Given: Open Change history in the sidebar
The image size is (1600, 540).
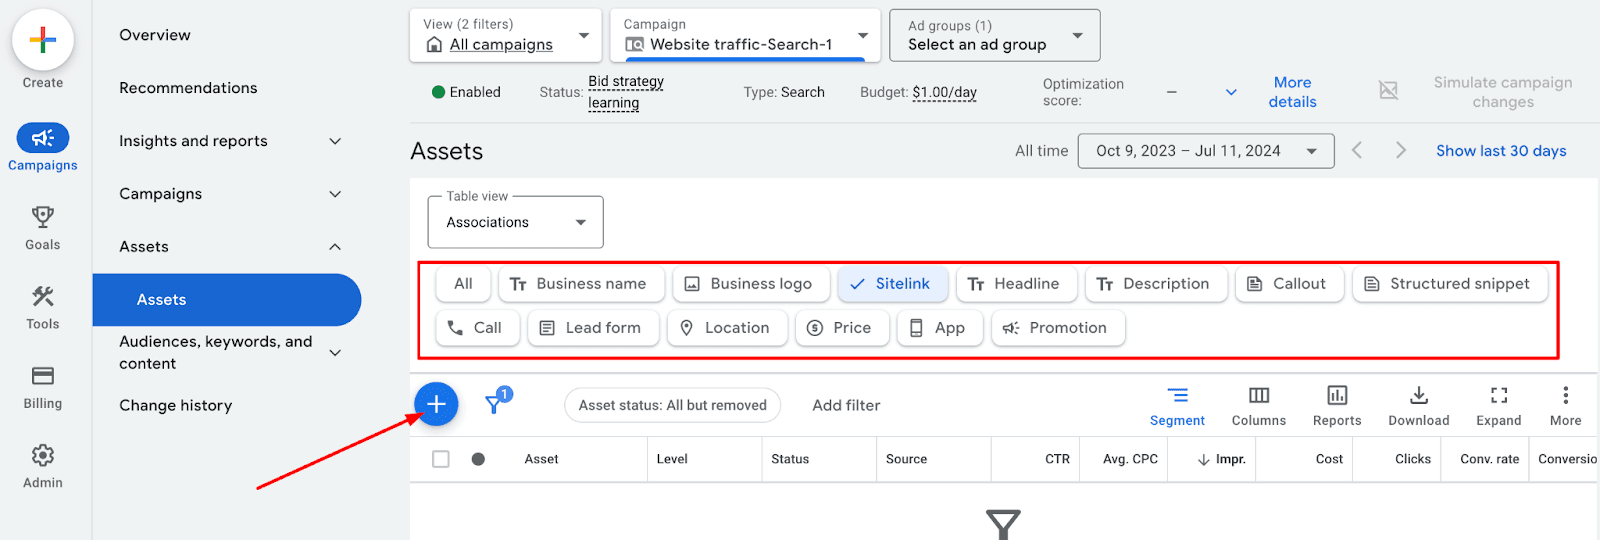Looking at the screenshot, I should click(x=176, y=405).
